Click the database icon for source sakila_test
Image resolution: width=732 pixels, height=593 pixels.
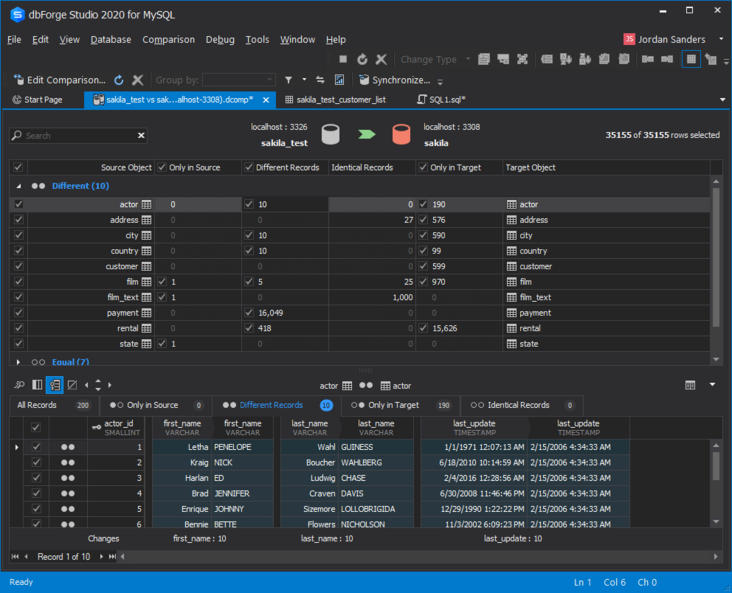coord(332,135)
